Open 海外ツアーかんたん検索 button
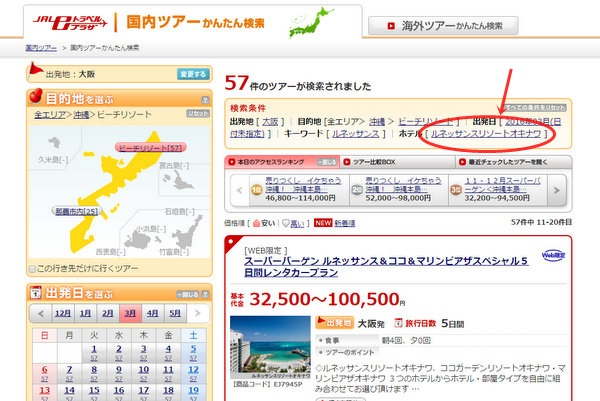600x401 pixels. tap(443, 26)
